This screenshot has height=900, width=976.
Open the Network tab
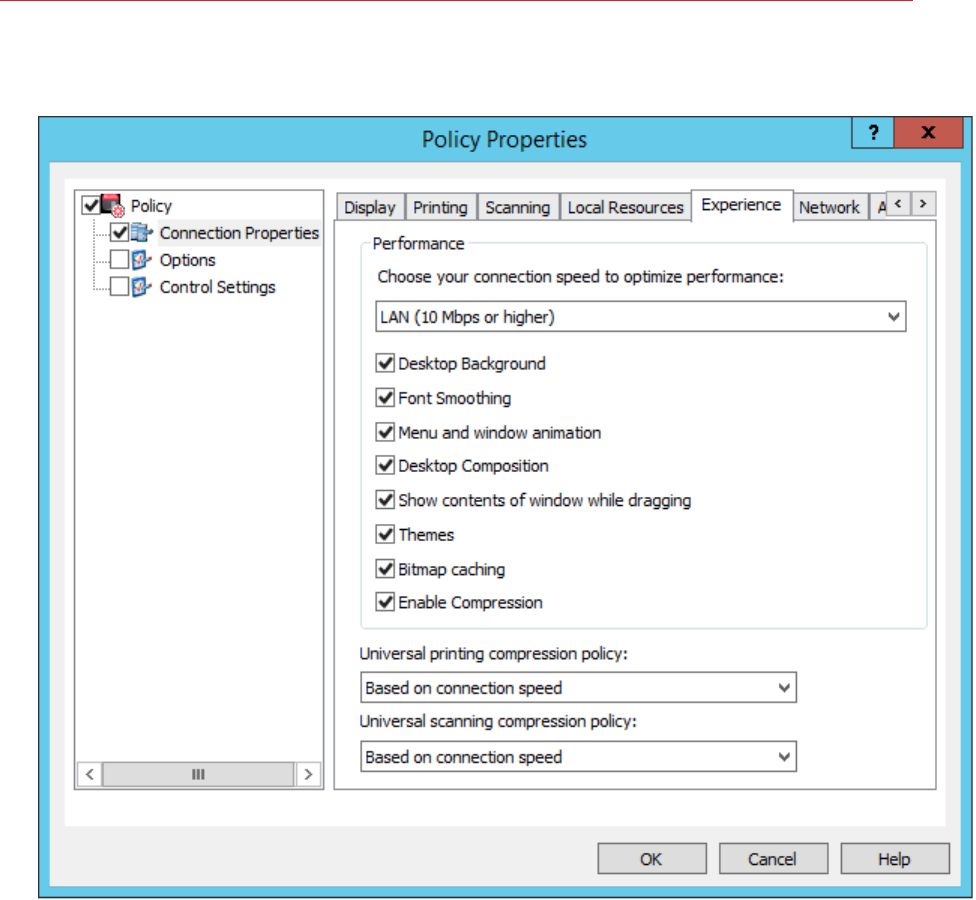coord(830,207)
